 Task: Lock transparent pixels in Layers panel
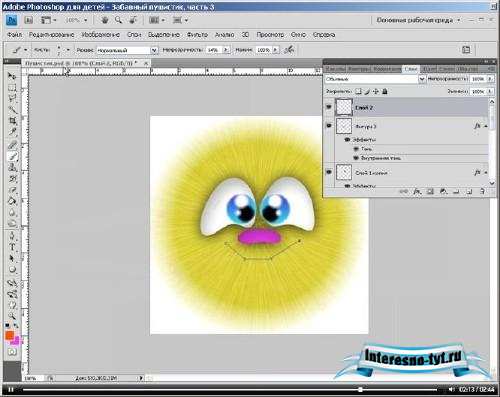[358, 91]
